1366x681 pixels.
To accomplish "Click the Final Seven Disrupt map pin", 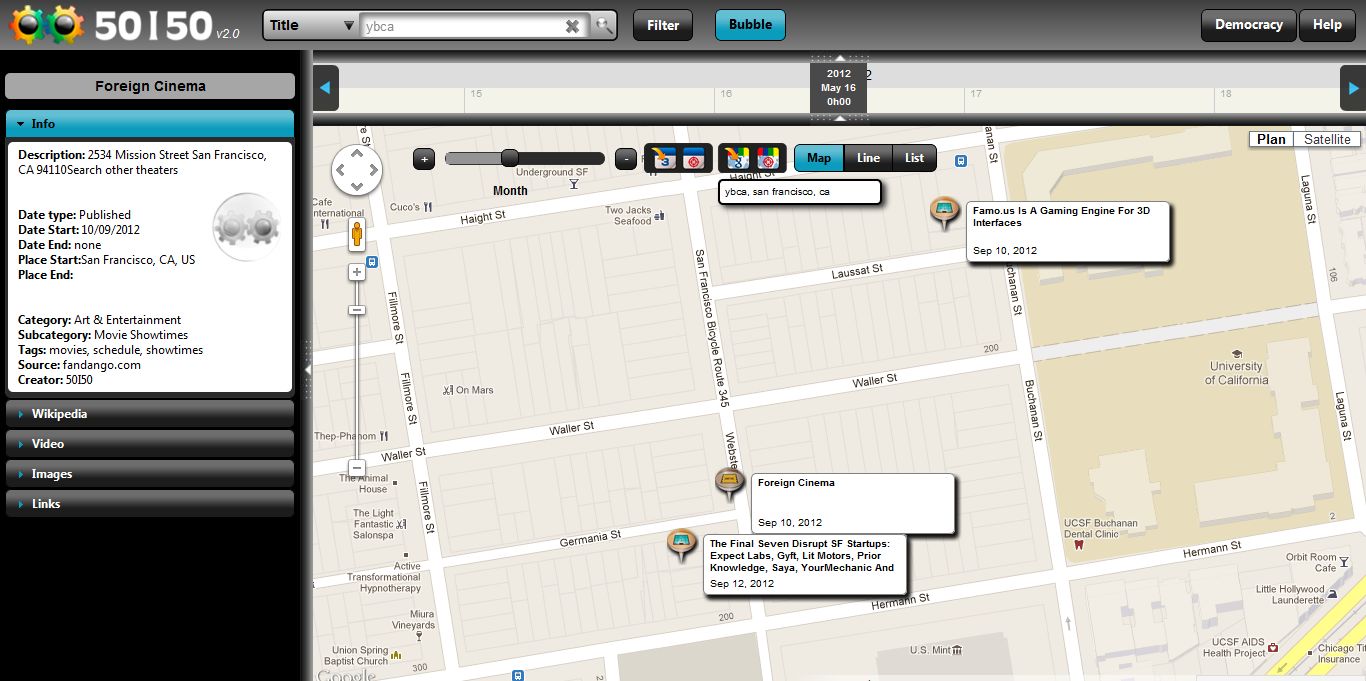I will [682, 545].
